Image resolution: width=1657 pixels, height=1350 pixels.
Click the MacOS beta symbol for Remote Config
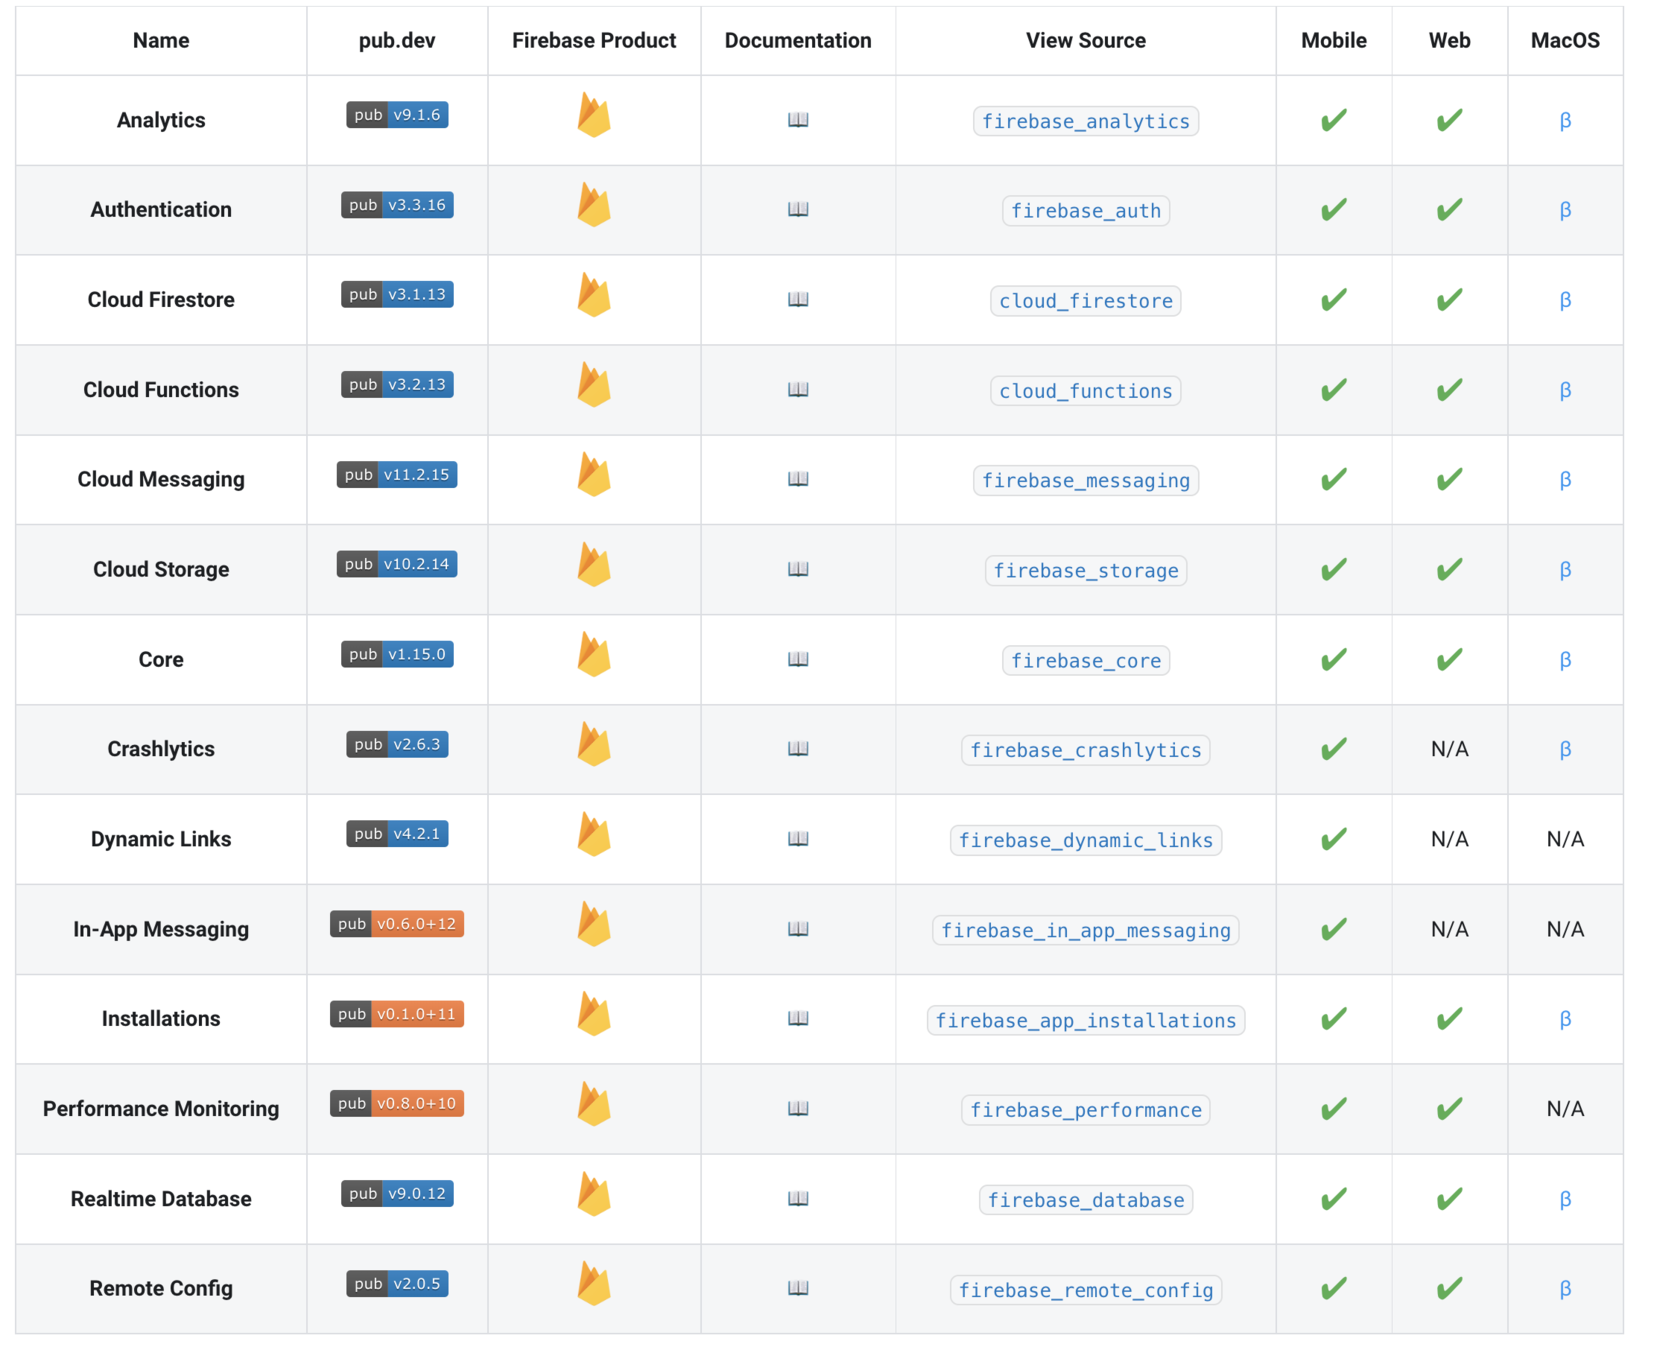pos(1565,1290)
